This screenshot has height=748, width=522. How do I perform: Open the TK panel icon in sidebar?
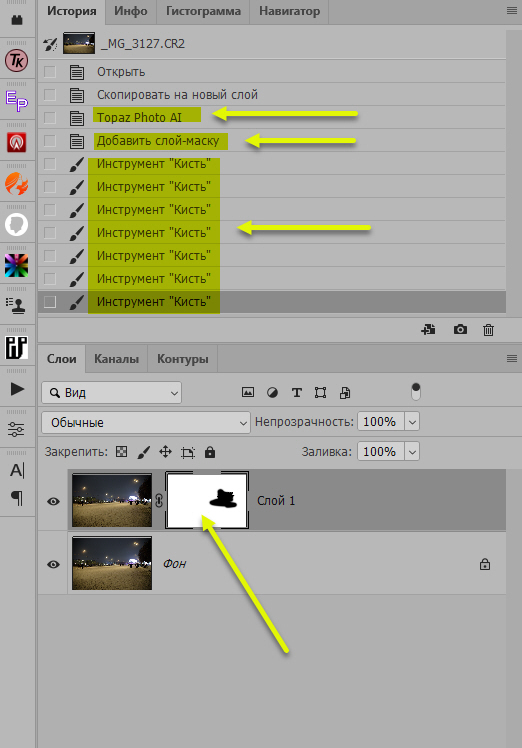[17, 61]
